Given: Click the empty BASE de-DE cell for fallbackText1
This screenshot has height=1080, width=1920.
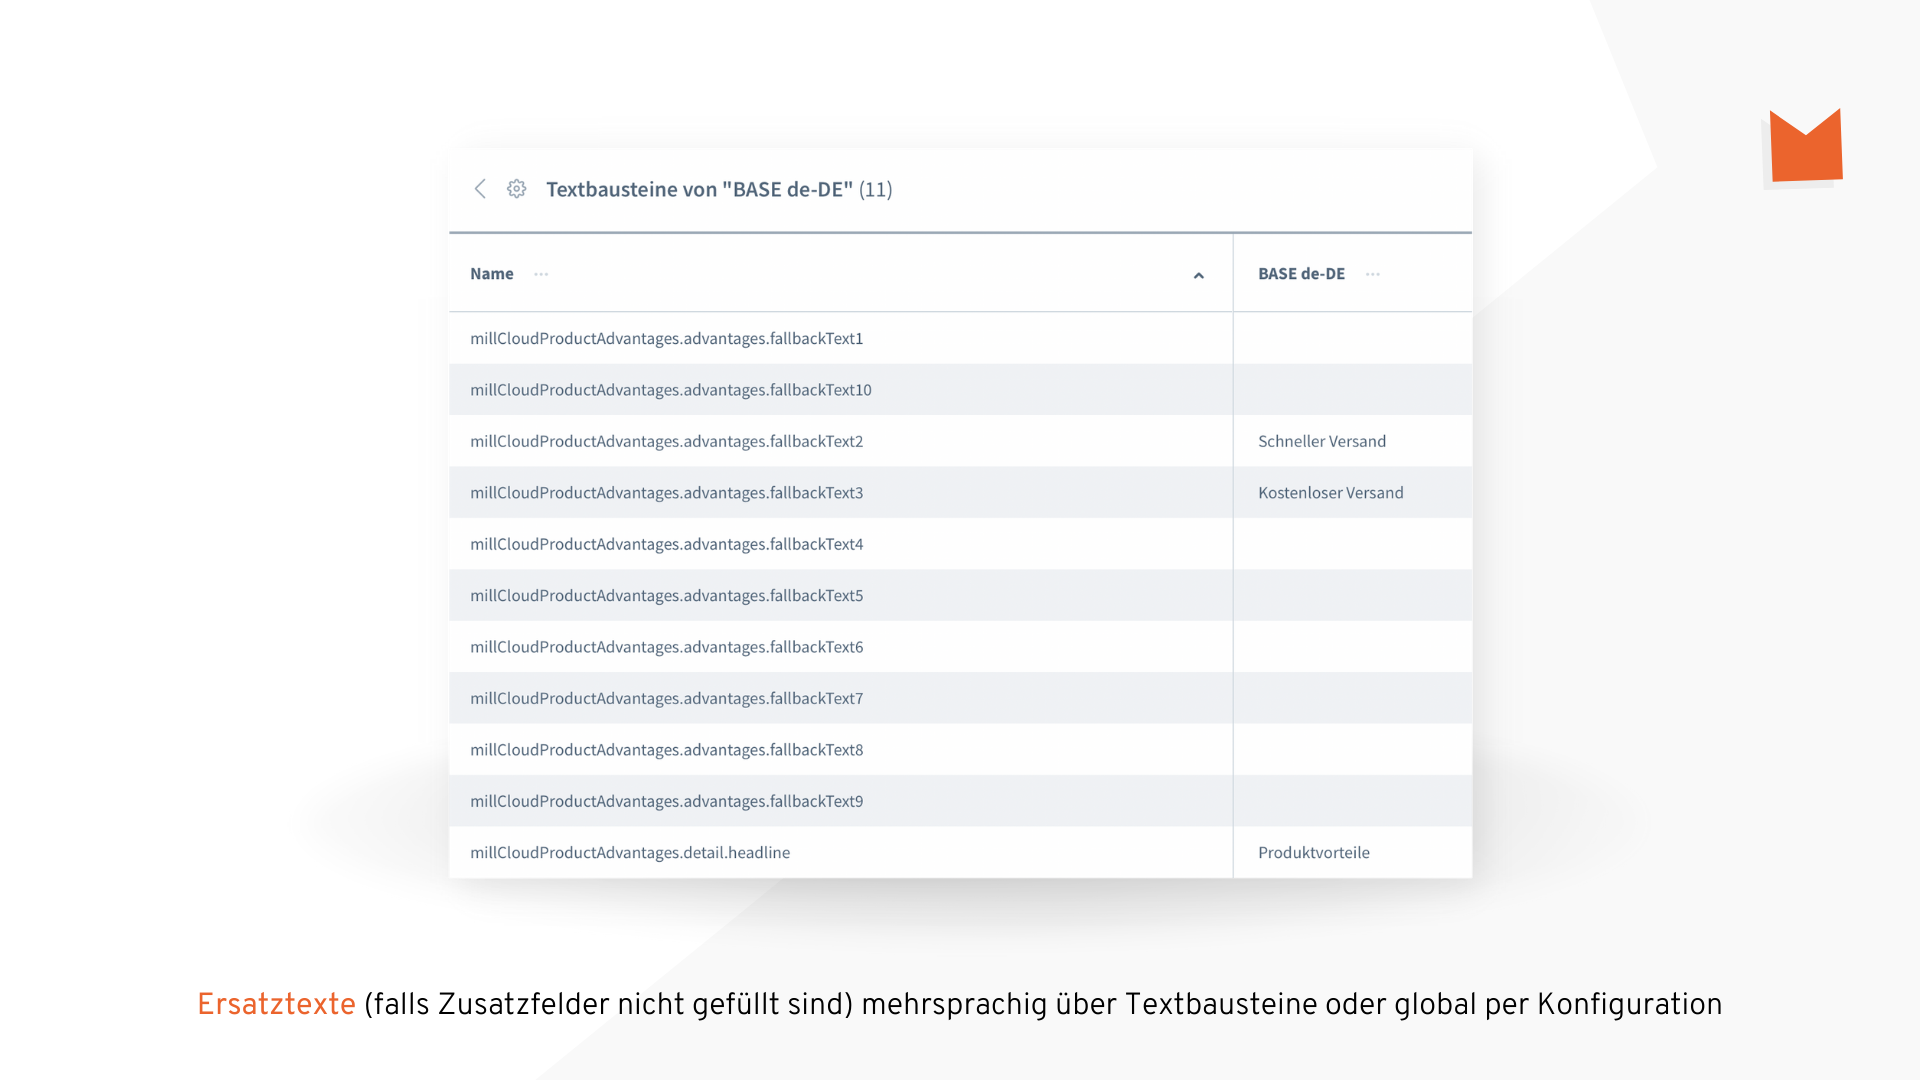Looking at the screenshot, I should click(1352, 338).
